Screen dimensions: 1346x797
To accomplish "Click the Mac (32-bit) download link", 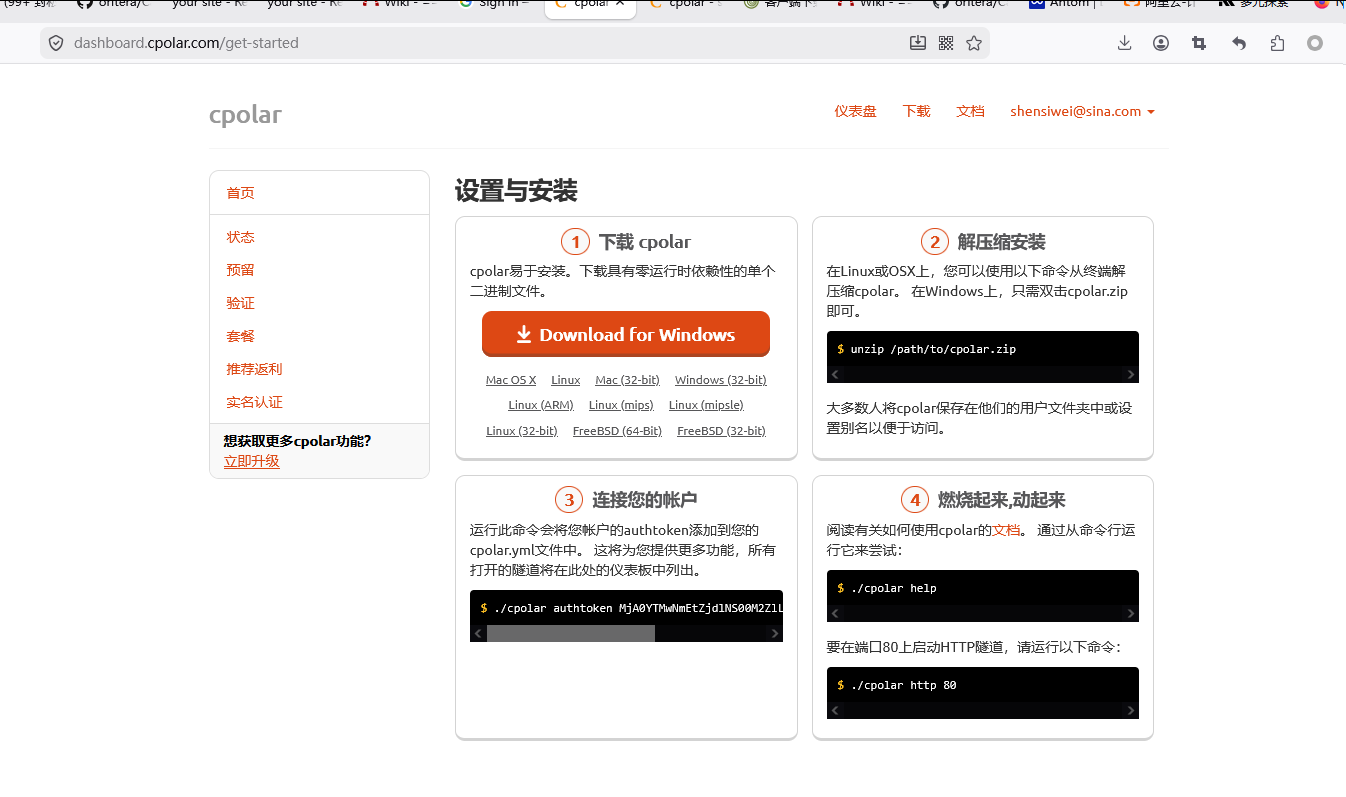I will point(627,380).
